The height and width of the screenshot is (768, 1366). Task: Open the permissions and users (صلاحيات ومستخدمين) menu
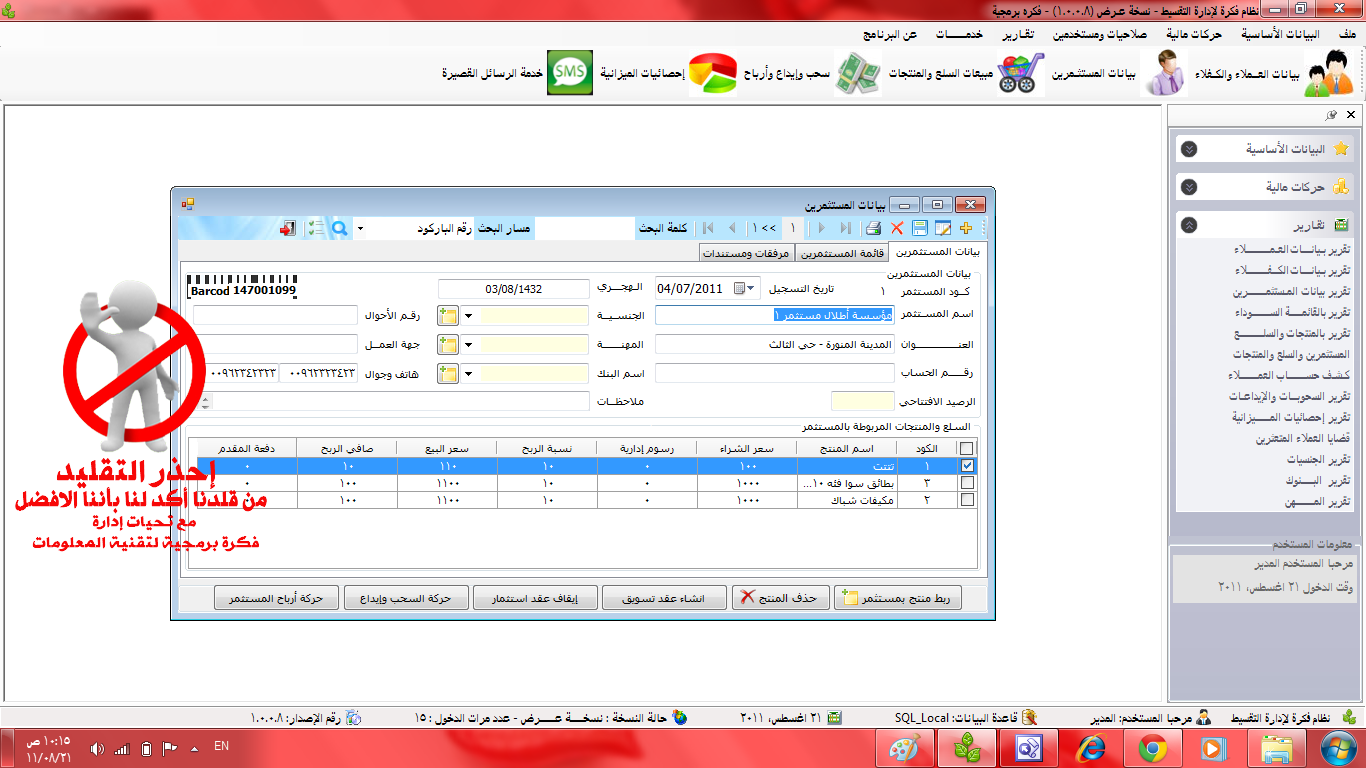point(1100,34)
